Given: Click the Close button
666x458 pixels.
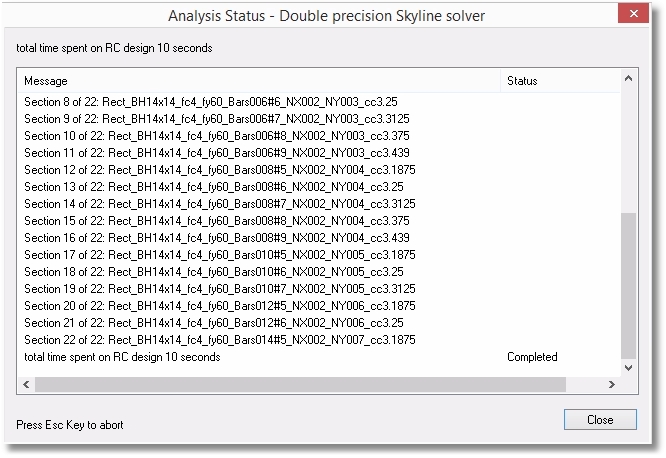Looking at the screenshot, I should (599, 420).
